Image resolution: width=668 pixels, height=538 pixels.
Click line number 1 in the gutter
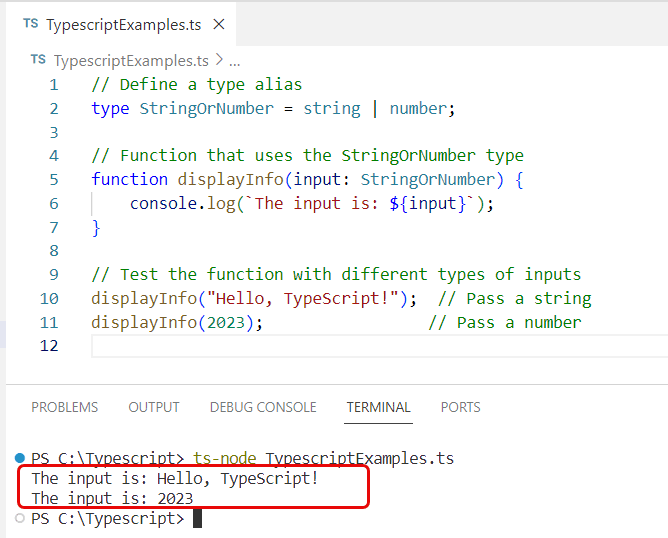click(x=54, y=85)
